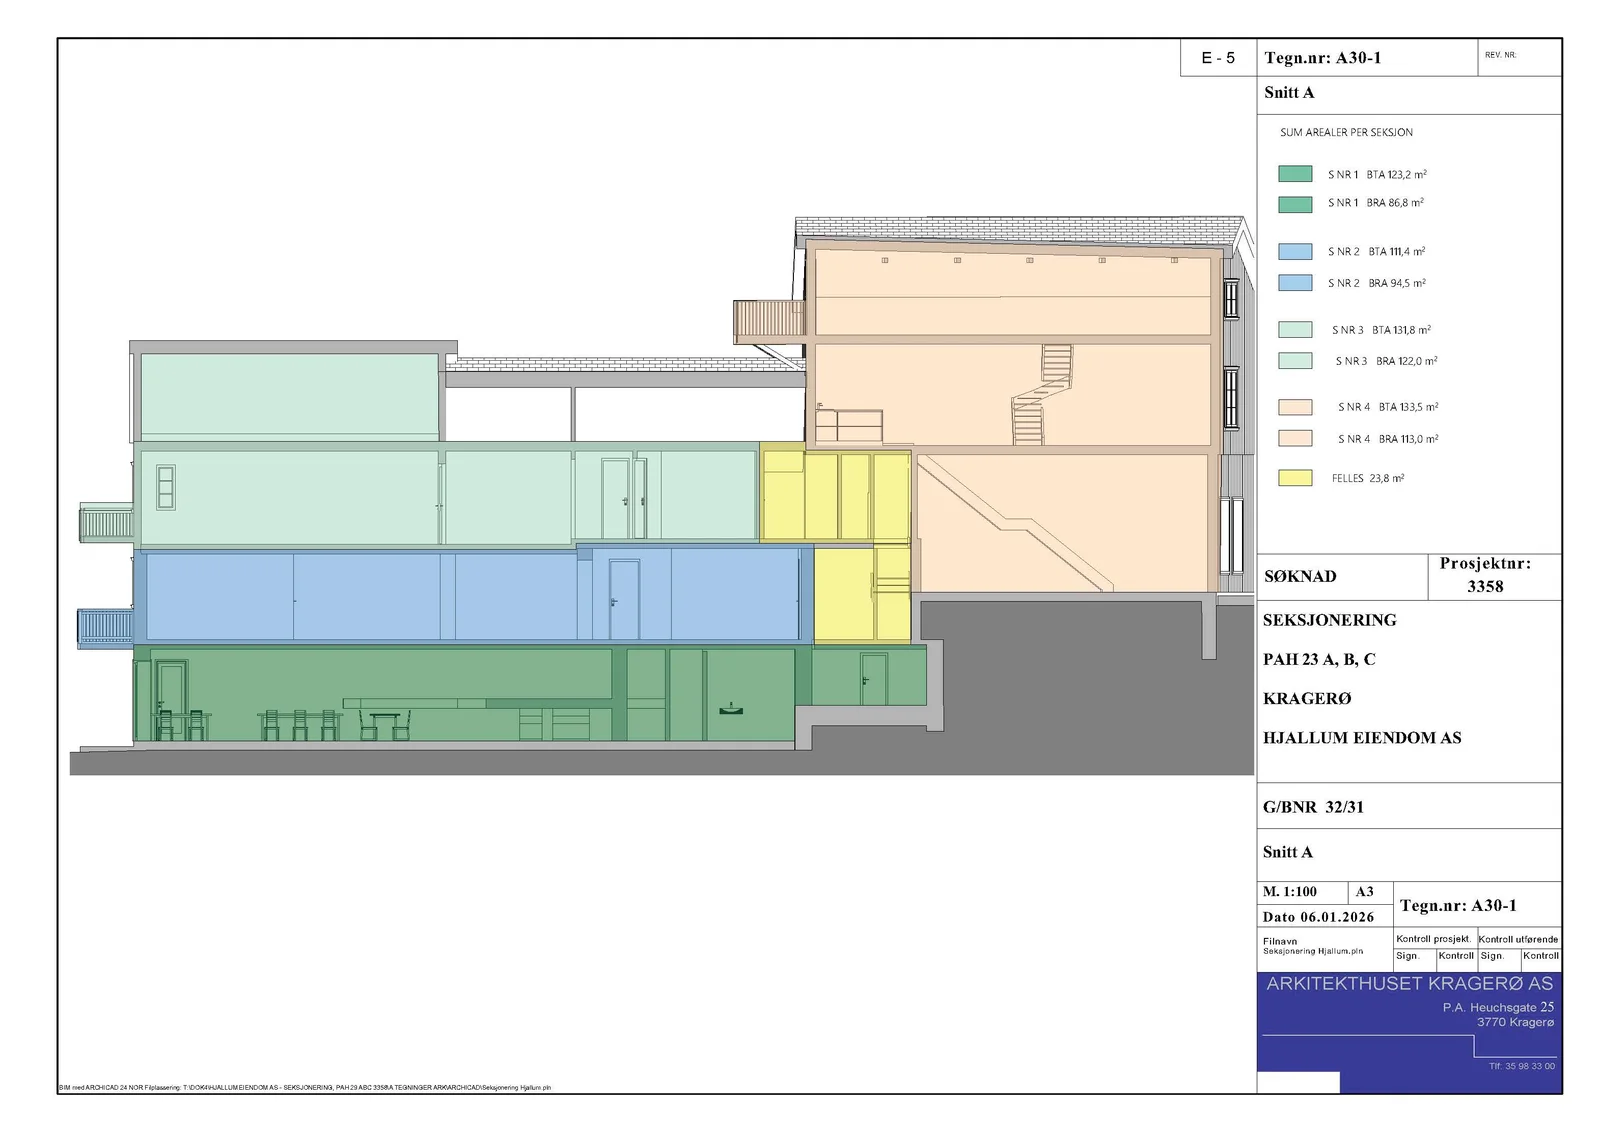Click the legend text 'S NR 3 BTA 131,8 m²'
1600x1132 pixels.
pyautogui.click(x=1381, y=330)
